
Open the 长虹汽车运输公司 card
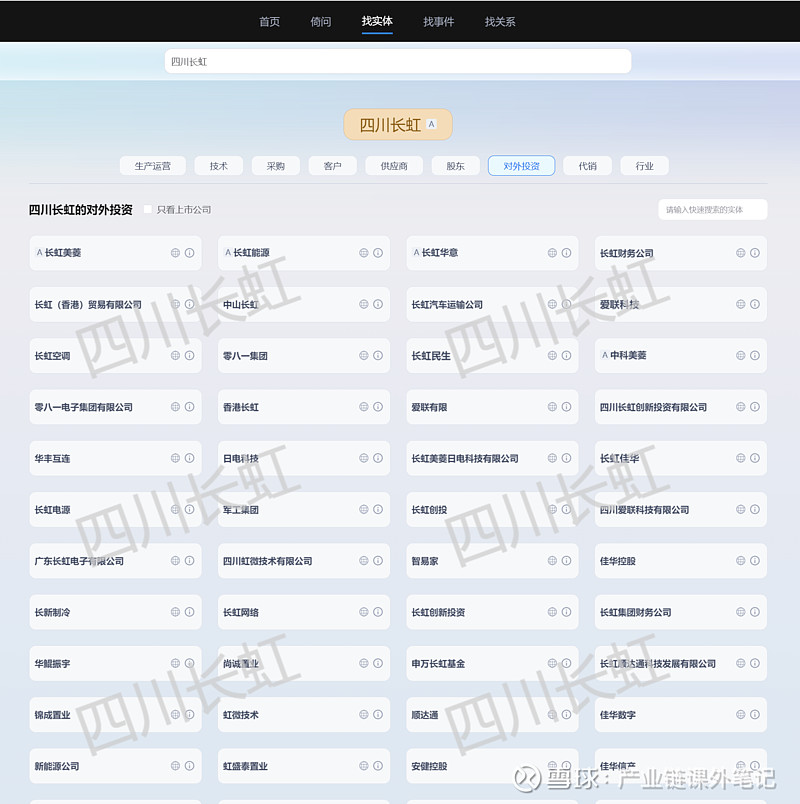[492, 304]
